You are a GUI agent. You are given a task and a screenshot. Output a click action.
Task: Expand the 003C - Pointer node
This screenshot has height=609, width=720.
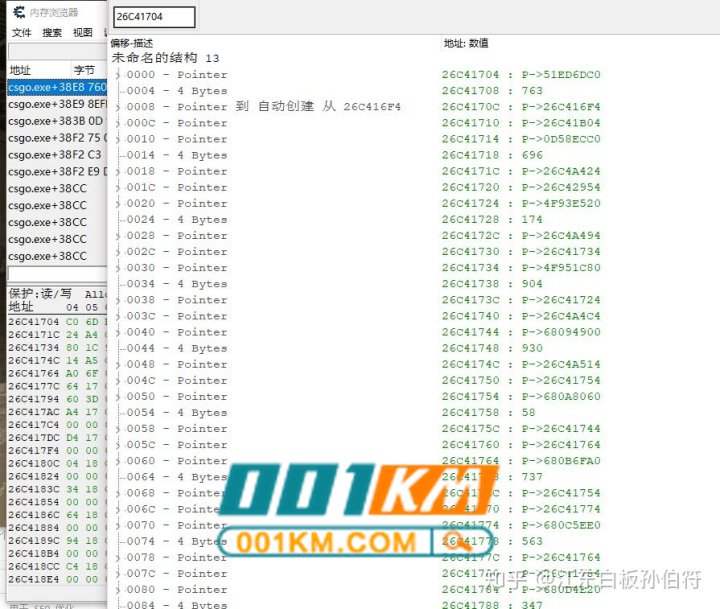coord(118,316)
